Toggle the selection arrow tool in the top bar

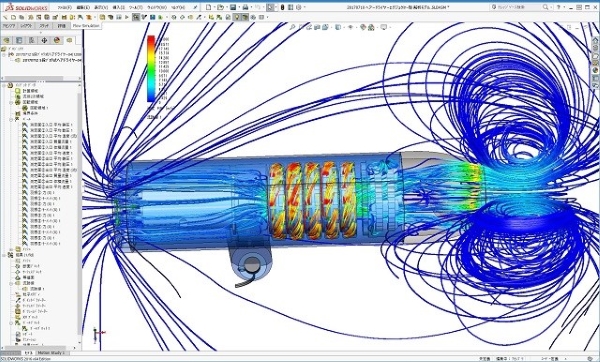click(x=271, y=7)
